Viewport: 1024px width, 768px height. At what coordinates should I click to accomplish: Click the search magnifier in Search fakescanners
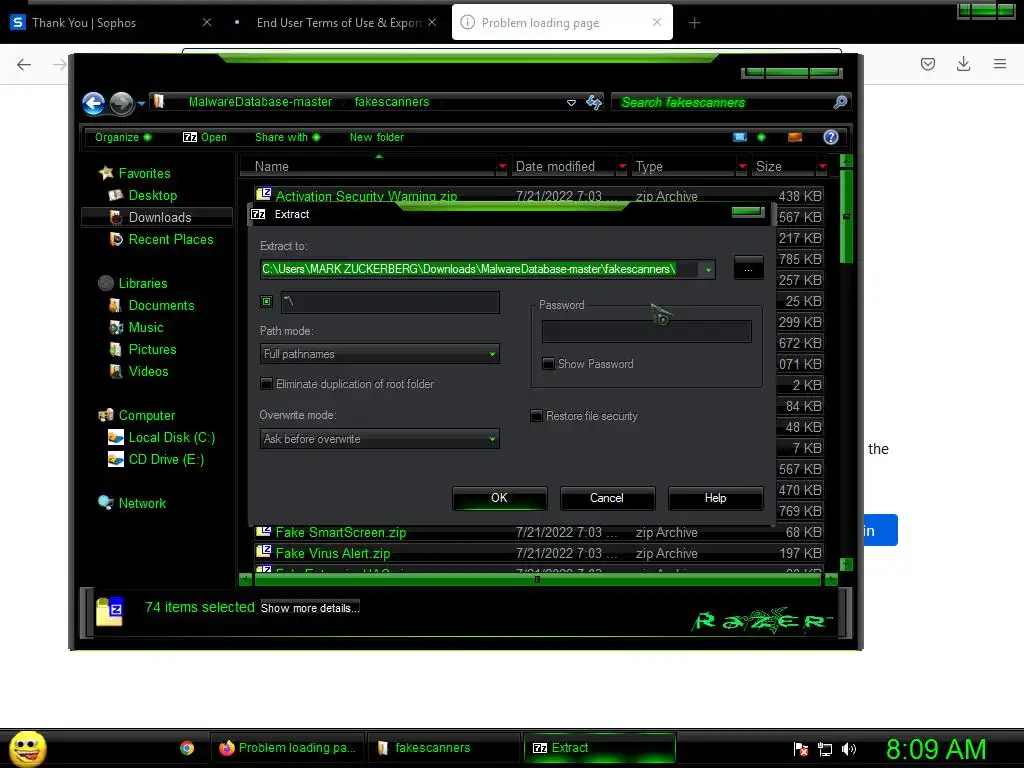840,102
